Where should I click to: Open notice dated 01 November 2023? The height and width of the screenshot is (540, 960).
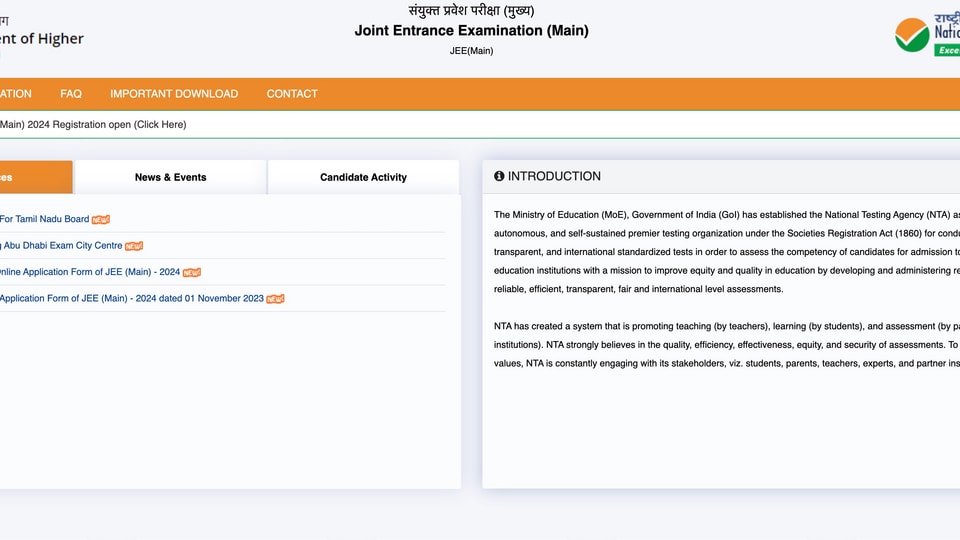[132, 298]
